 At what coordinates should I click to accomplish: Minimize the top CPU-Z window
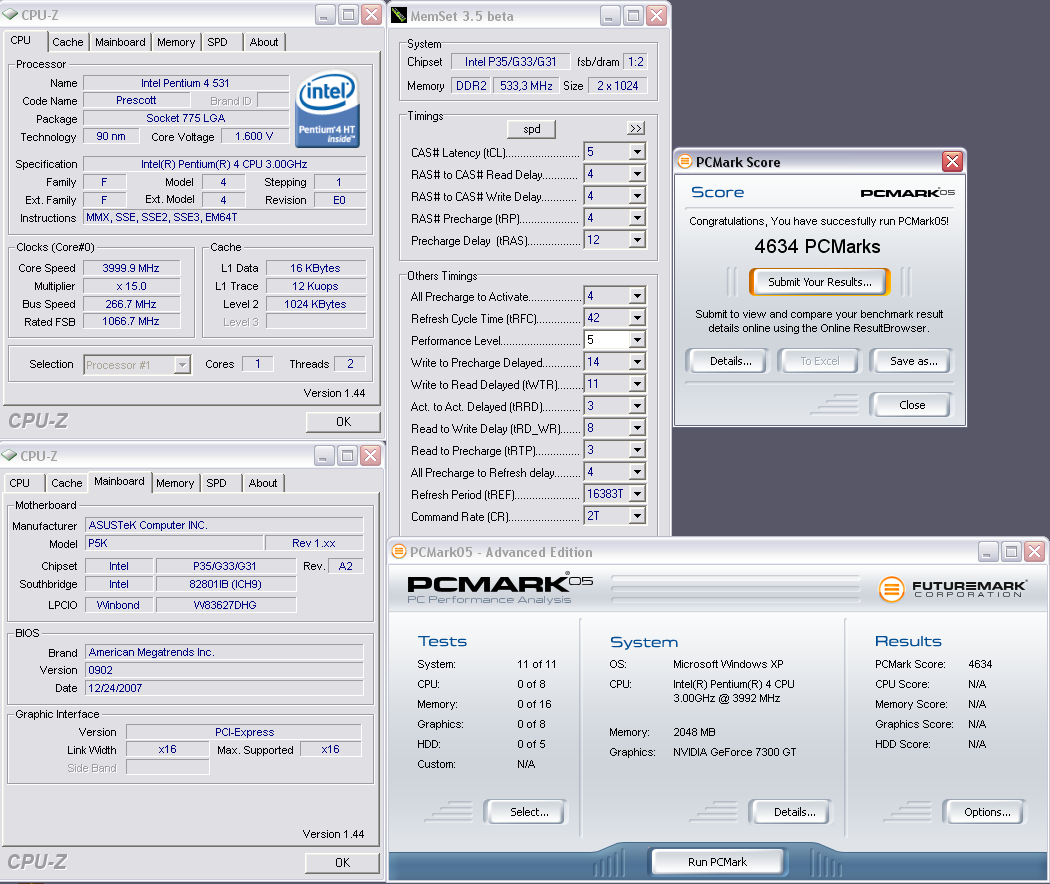click(325, 15)
